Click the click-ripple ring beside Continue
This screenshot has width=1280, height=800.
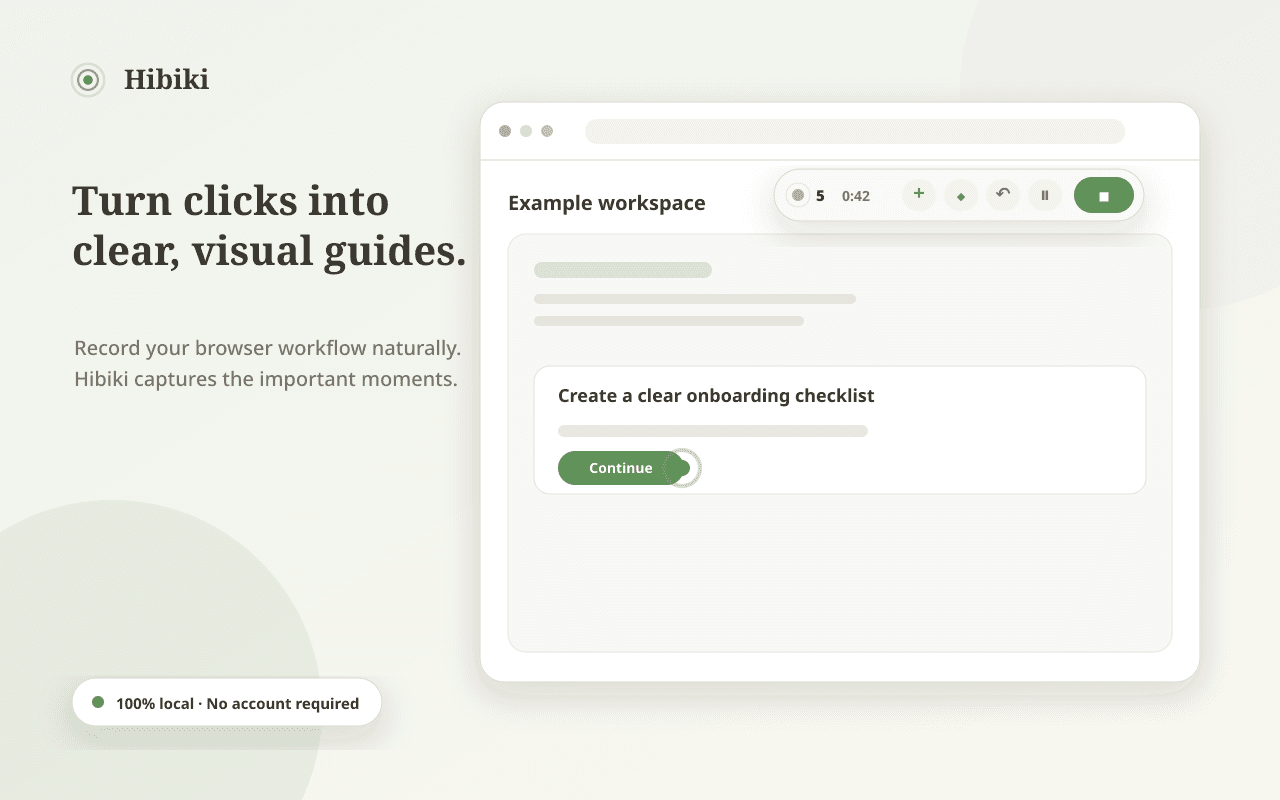(x=682, y=468)
